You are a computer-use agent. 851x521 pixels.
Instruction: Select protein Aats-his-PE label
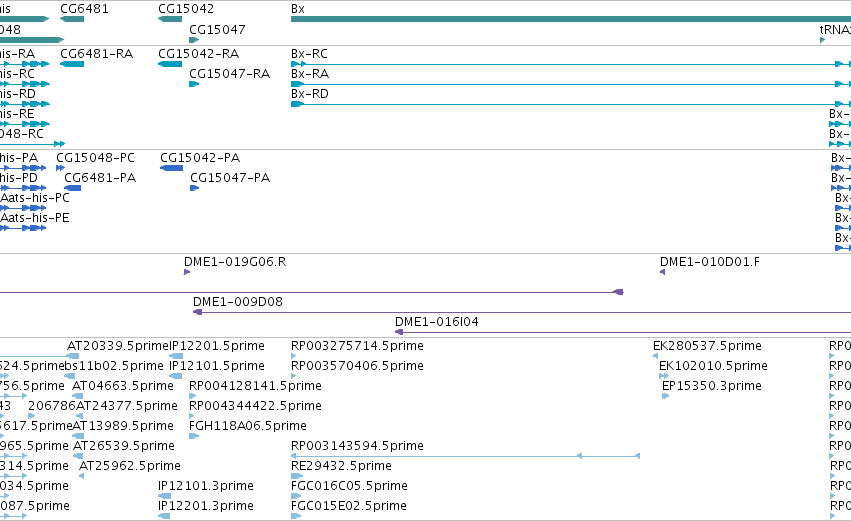[x=35, y=218]
